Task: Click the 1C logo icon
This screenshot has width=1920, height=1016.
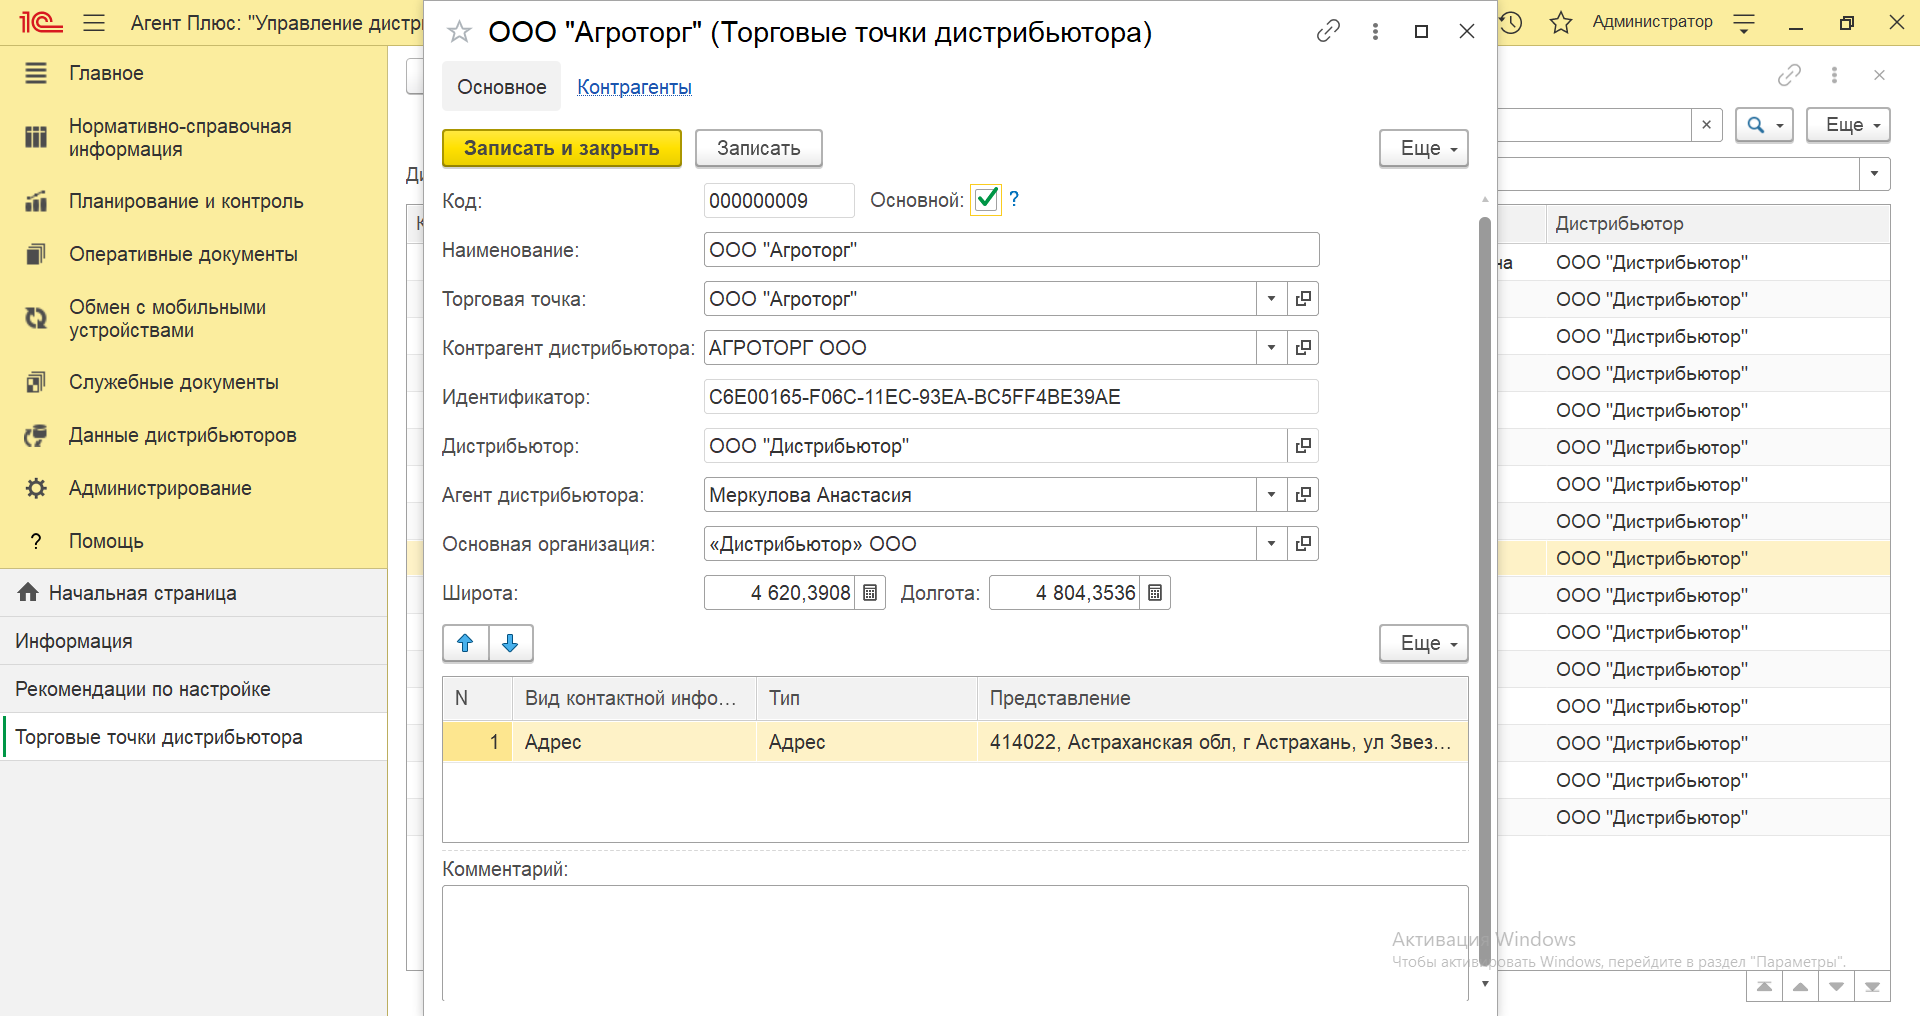Action: (x=40, y=22)
